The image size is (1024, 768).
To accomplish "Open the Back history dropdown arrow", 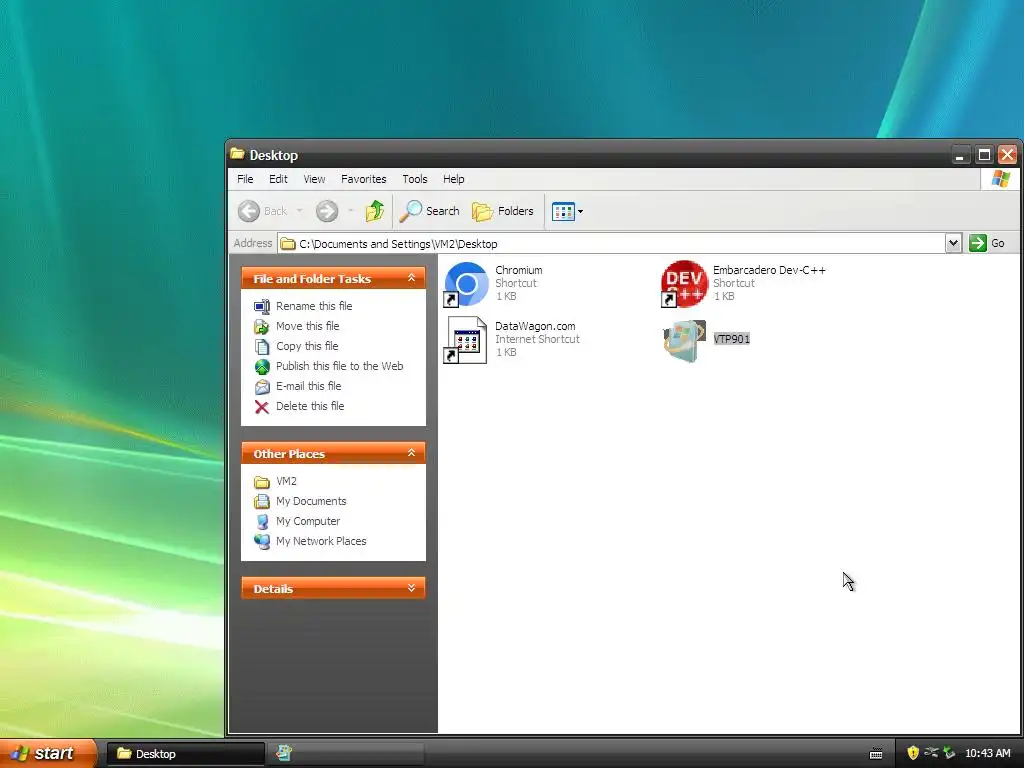I will (300, 211).
